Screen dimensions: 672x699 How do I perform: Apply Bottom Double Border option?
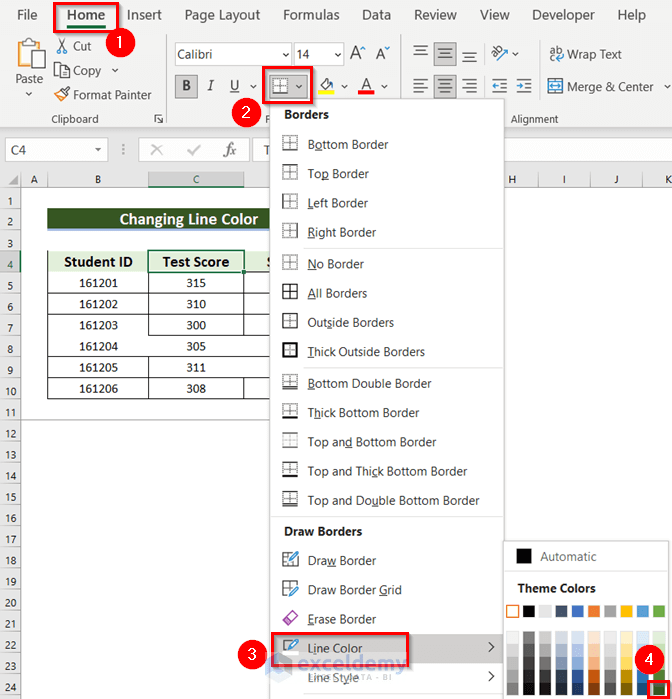pos(369,383)
